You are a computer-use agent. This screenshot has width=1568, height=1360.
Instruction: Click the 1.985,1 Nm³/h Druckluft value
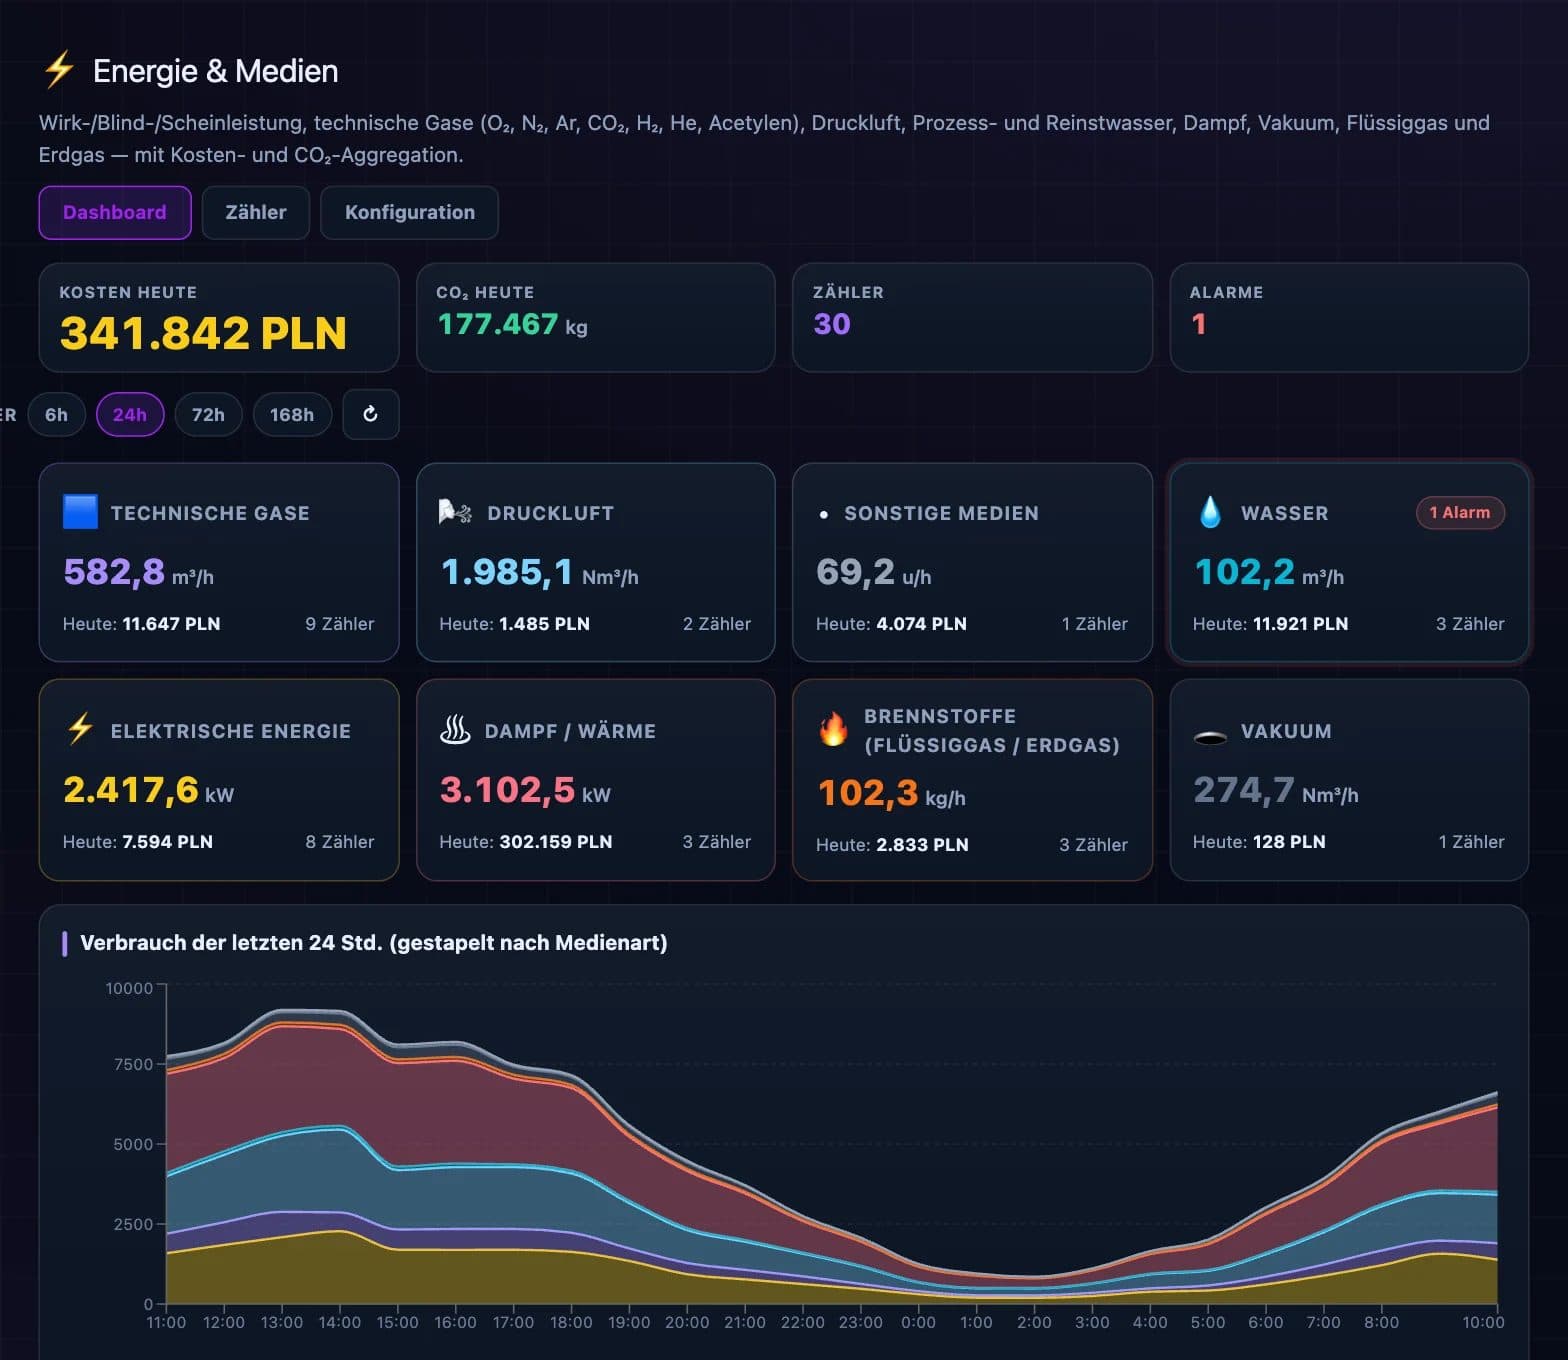[x=539, y=572]
